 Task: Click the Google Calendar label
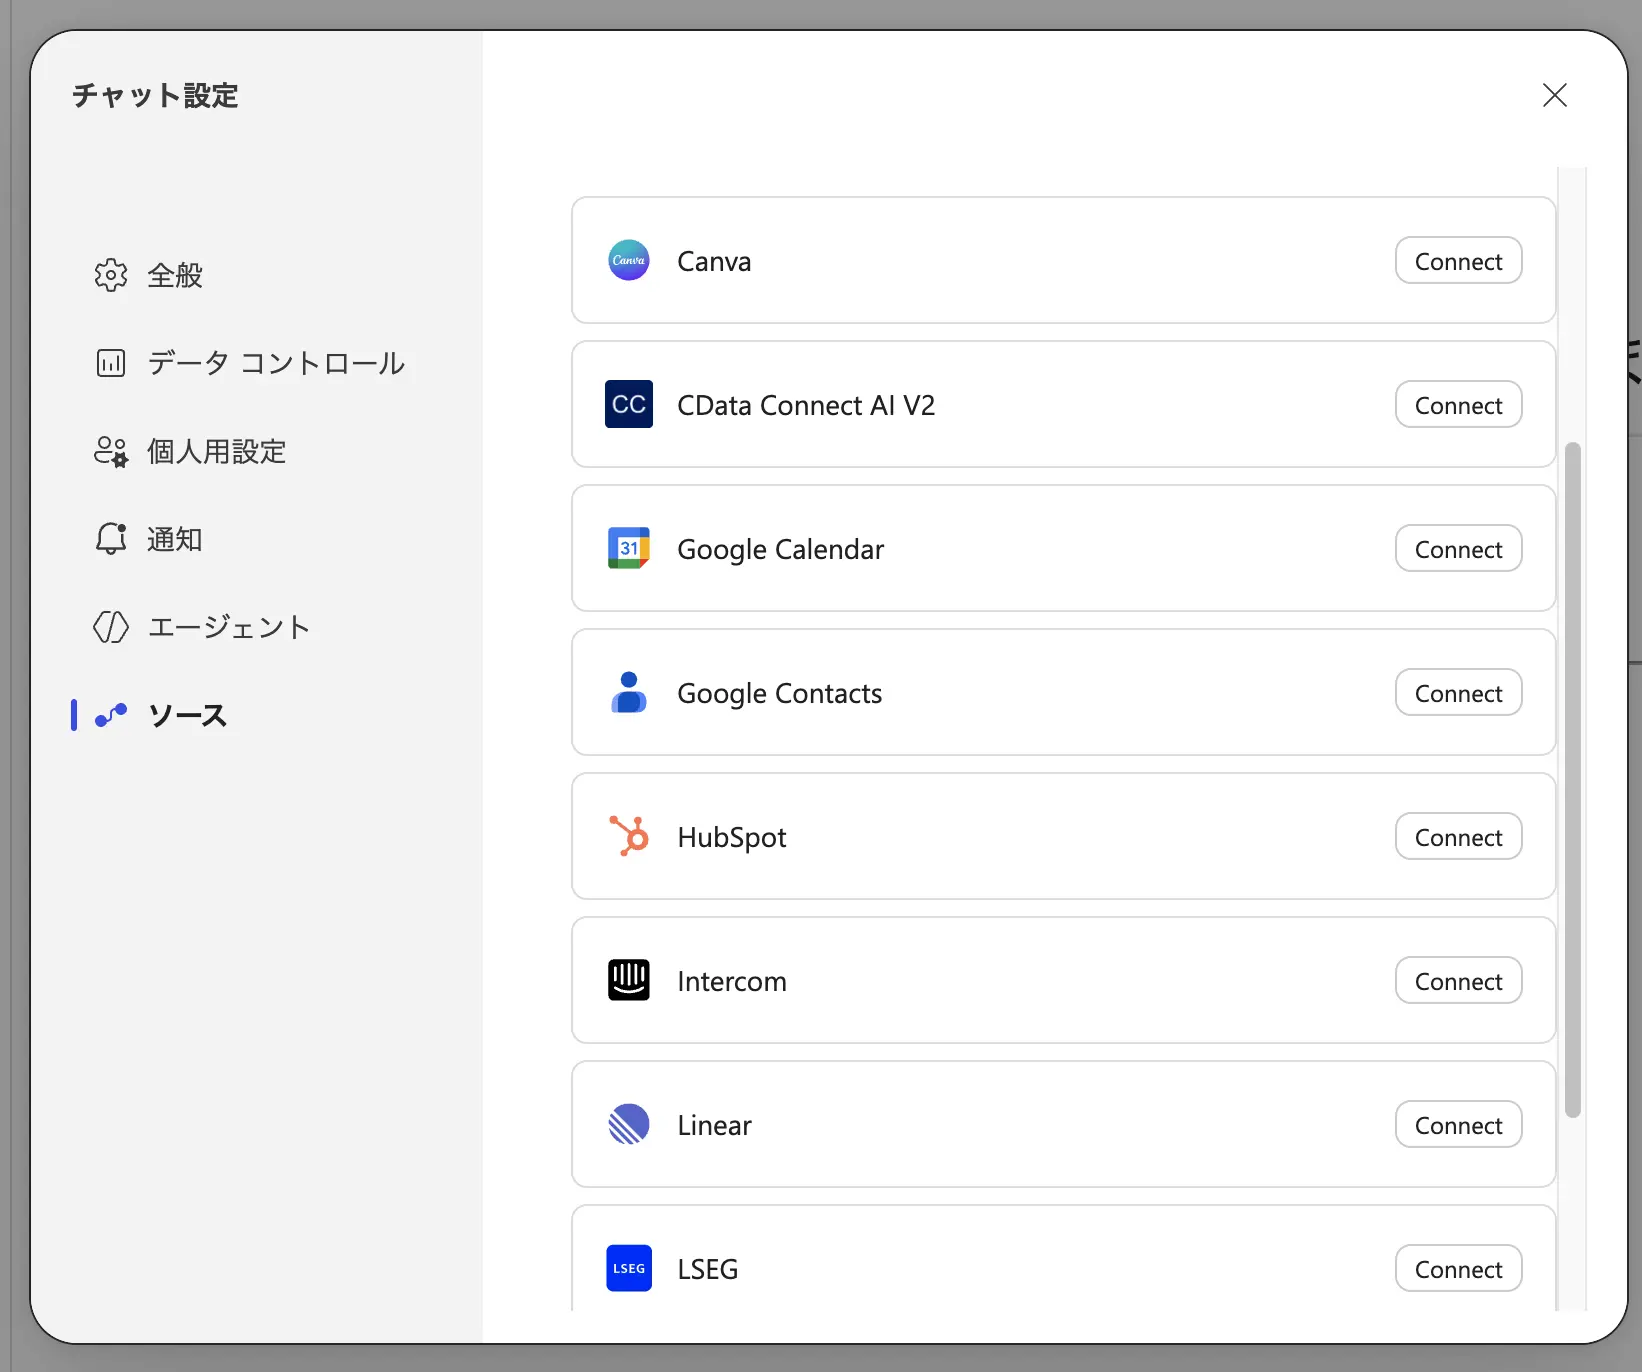point(780,549)
